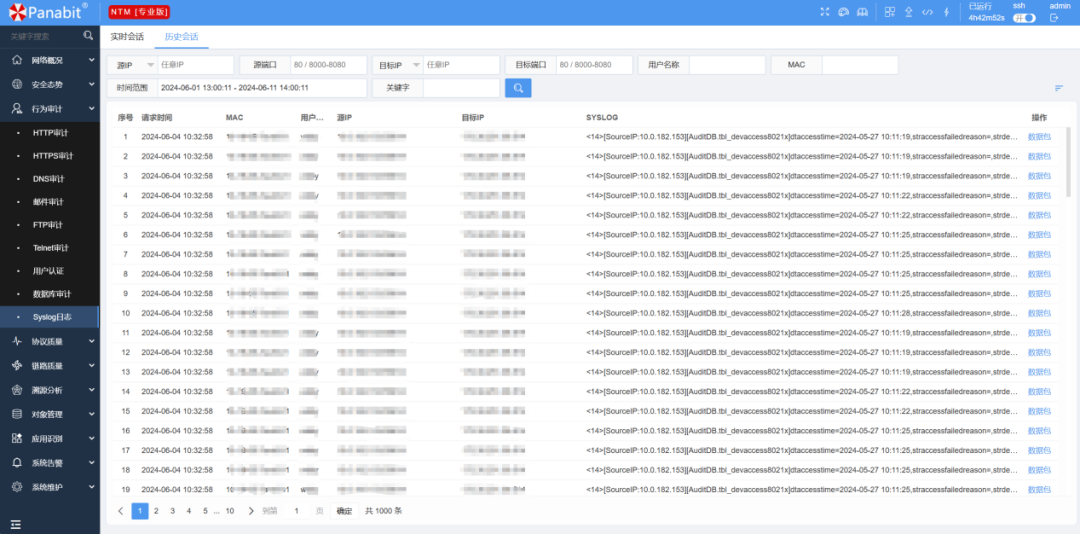Open FTP审计 in the sidebar
This screenshot has height=534, width=1080.
coord(50,225)
